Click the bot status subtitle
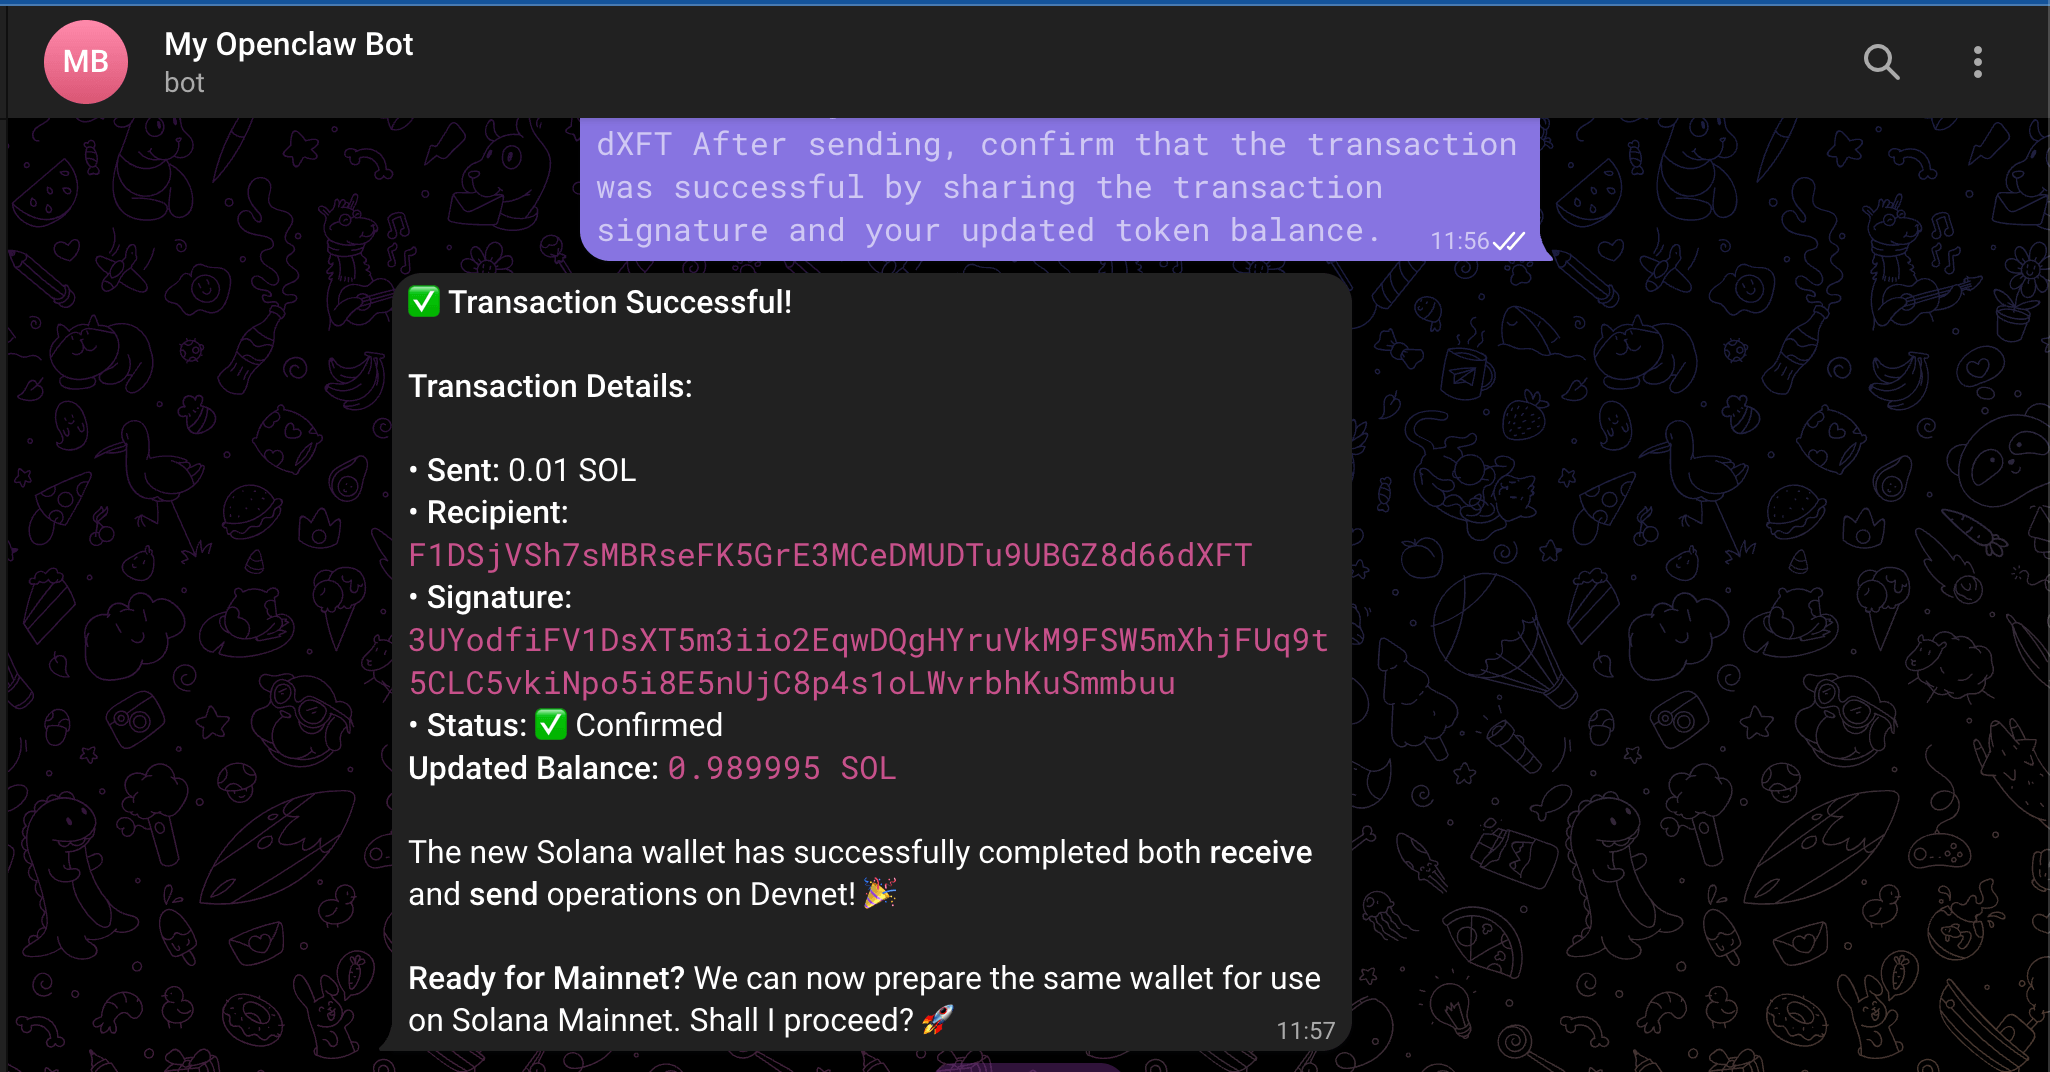The width and height of the screenshot is (2050, 1072). click(184, 83)
